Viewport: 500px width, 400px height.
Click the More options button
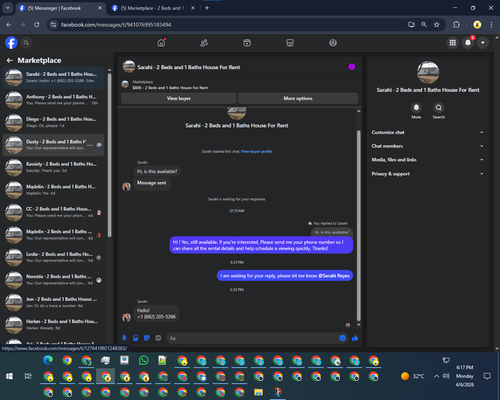pyautogui.click(x=298, y=98)
